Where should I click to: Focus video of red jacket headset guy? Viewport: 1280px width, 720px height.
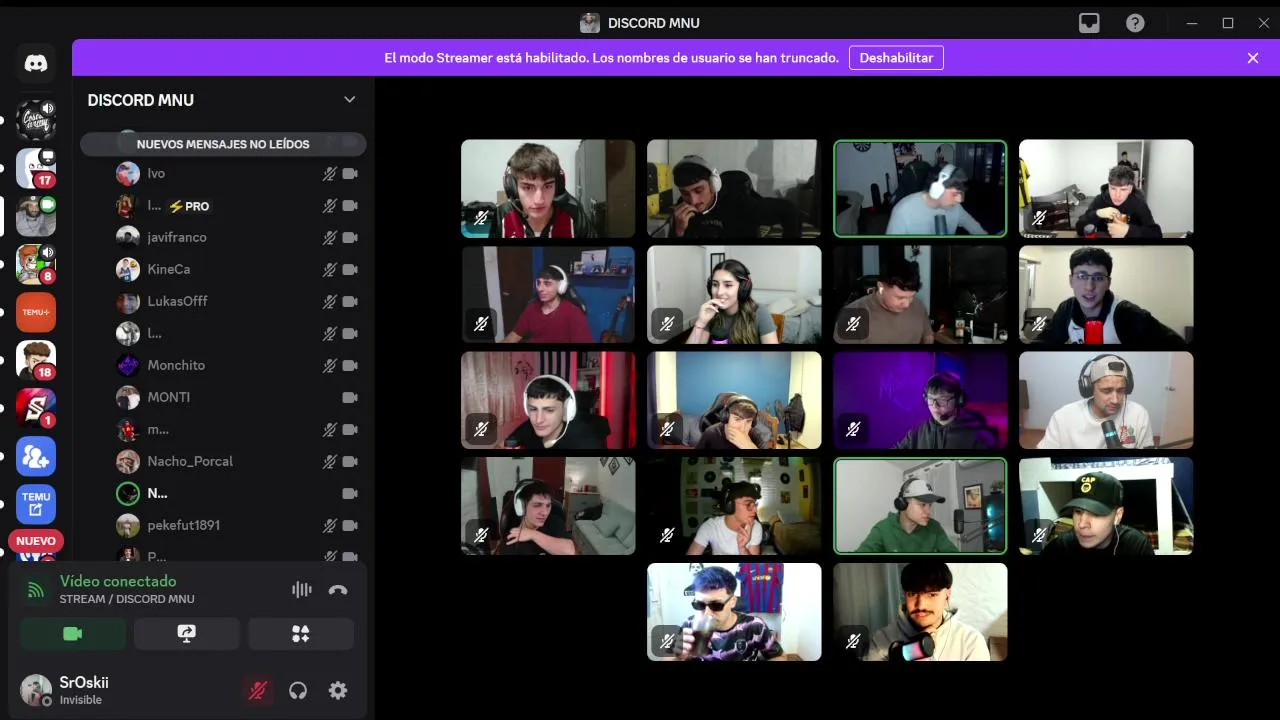click(548, 188)
